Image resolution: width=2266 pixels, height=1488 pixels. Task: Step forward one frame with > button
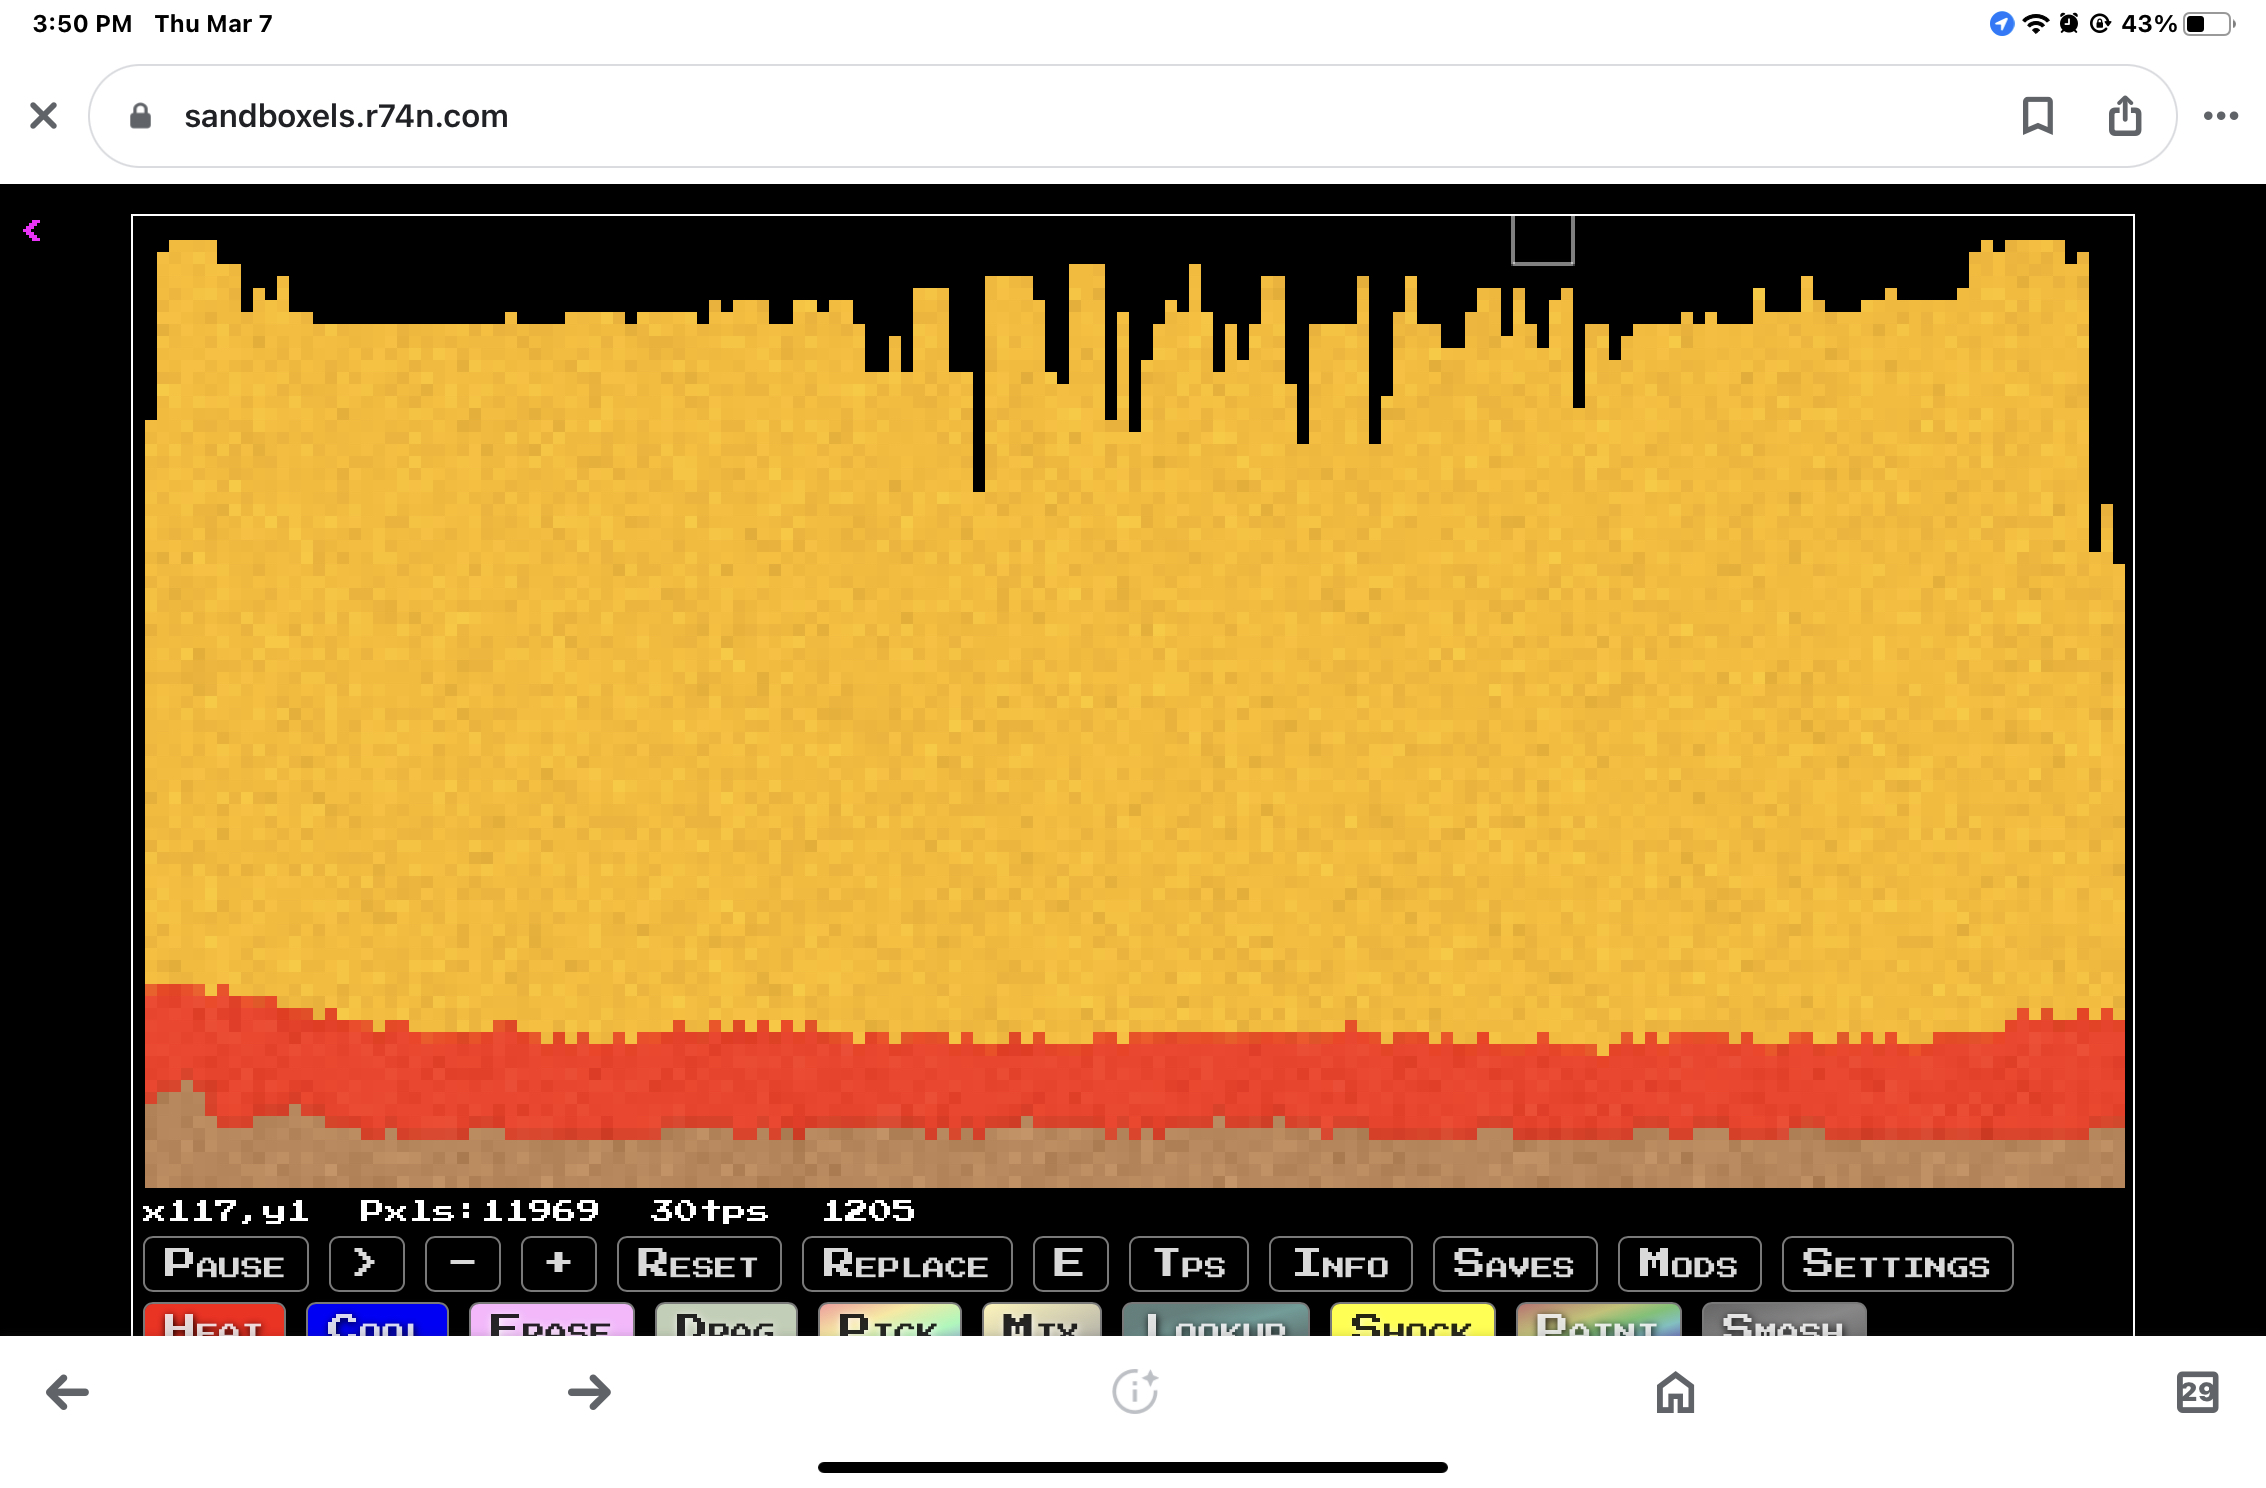(x=366, y=1264)
